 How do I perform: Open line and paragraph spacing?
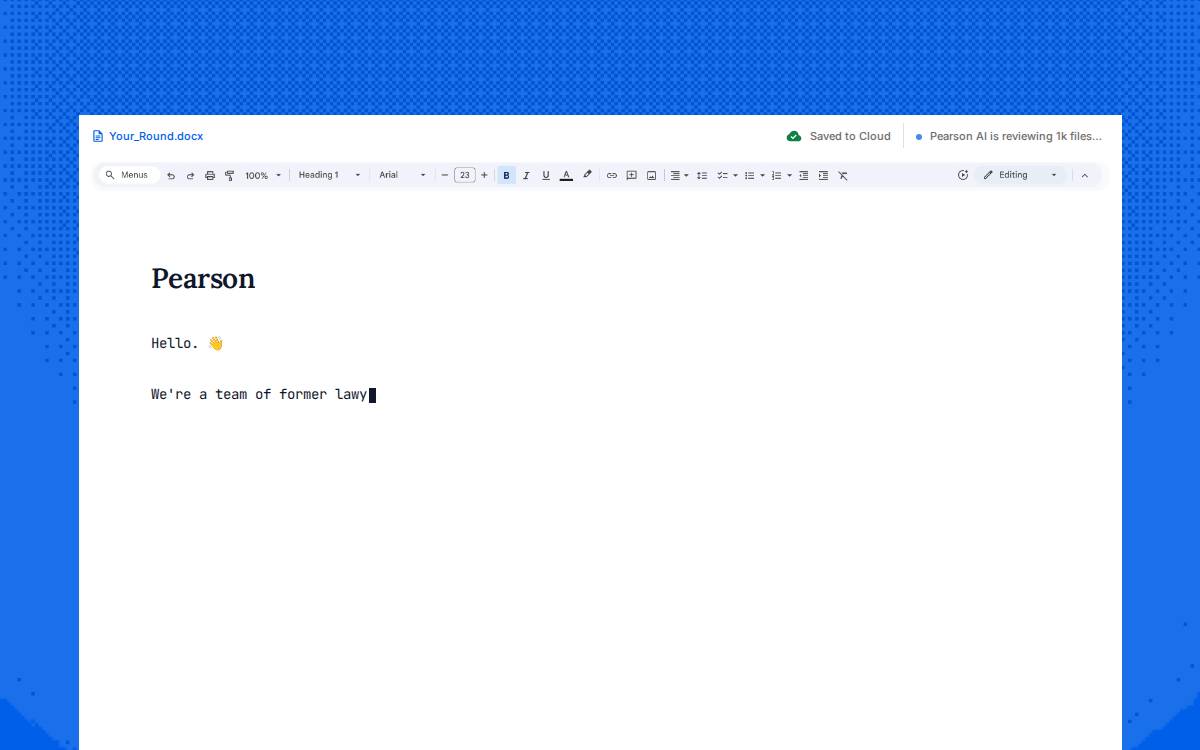click(702, 175)
